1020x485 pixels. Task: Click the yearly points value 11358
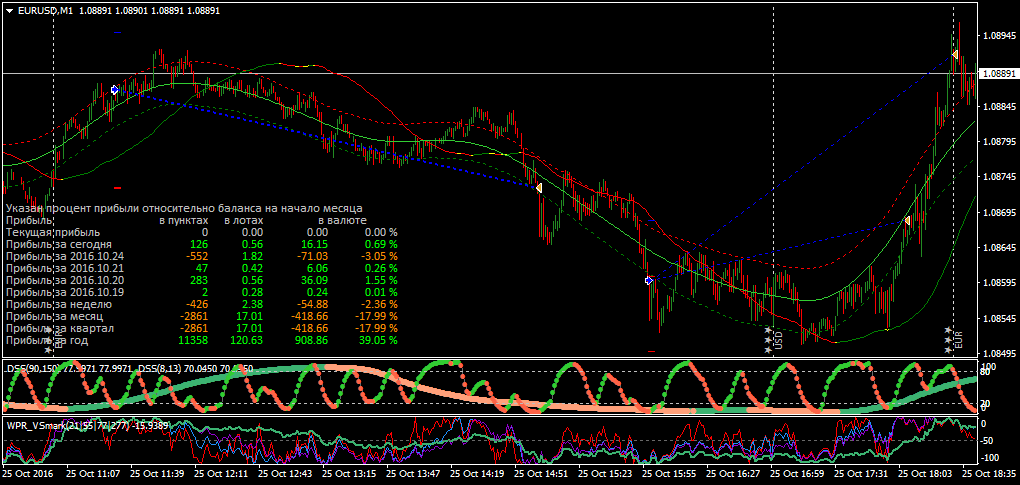[193, 340]
